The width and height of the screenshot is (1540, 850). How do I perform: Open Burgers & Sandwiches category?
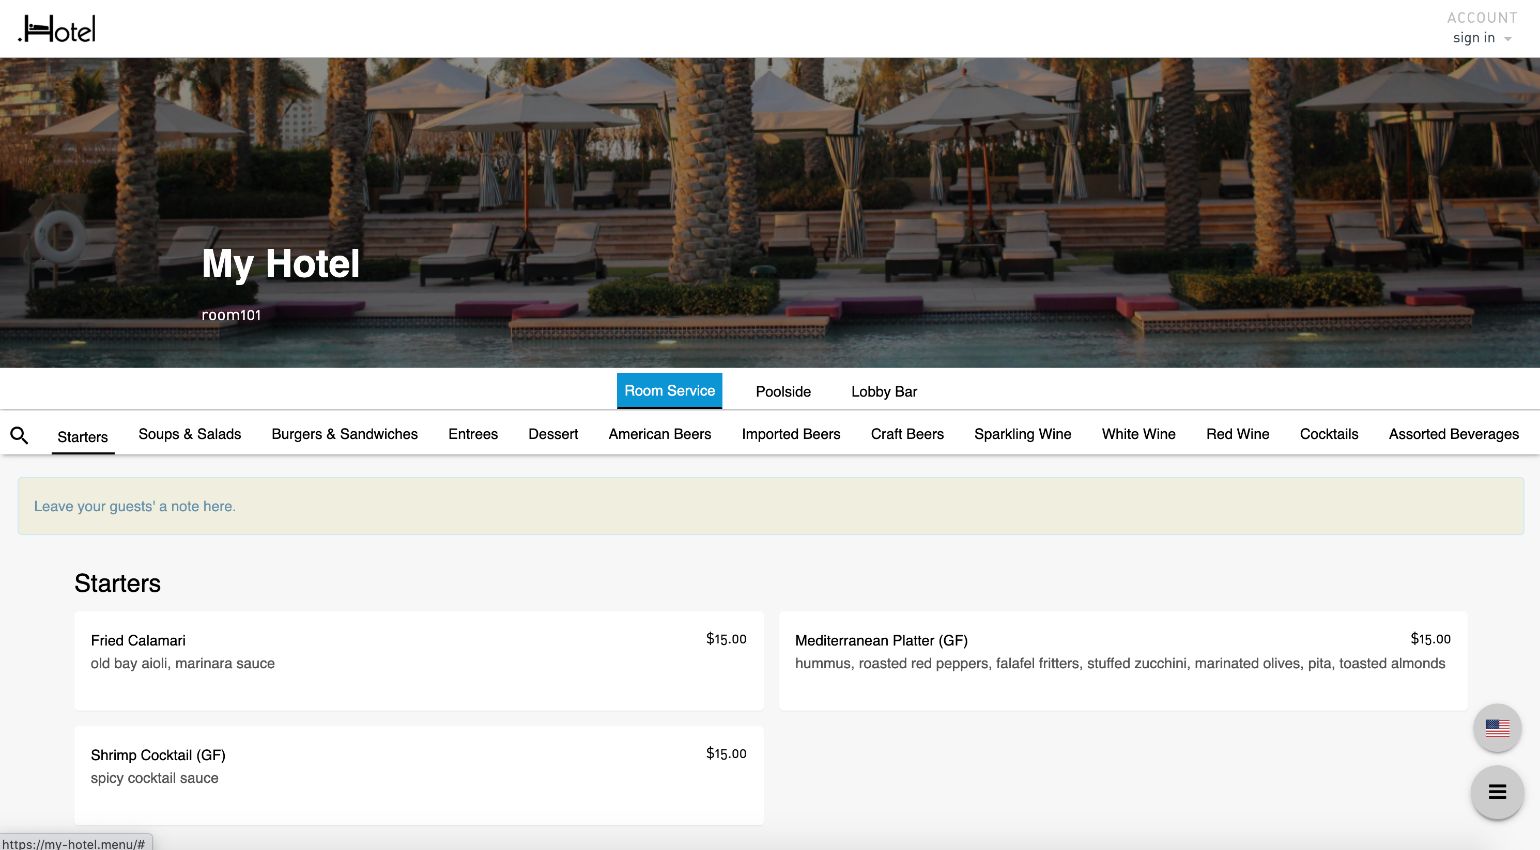pyautogui.click(x=345, y=434)
